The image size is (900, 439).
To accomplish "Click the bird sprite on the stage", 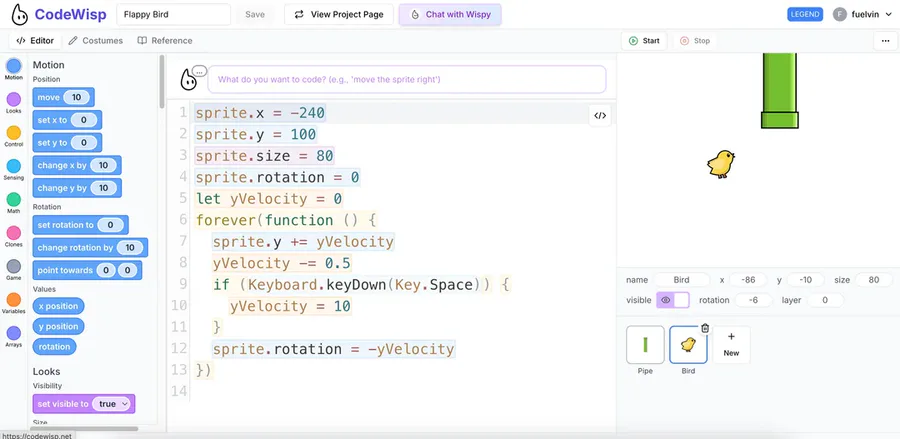I will tap(721, 164).
